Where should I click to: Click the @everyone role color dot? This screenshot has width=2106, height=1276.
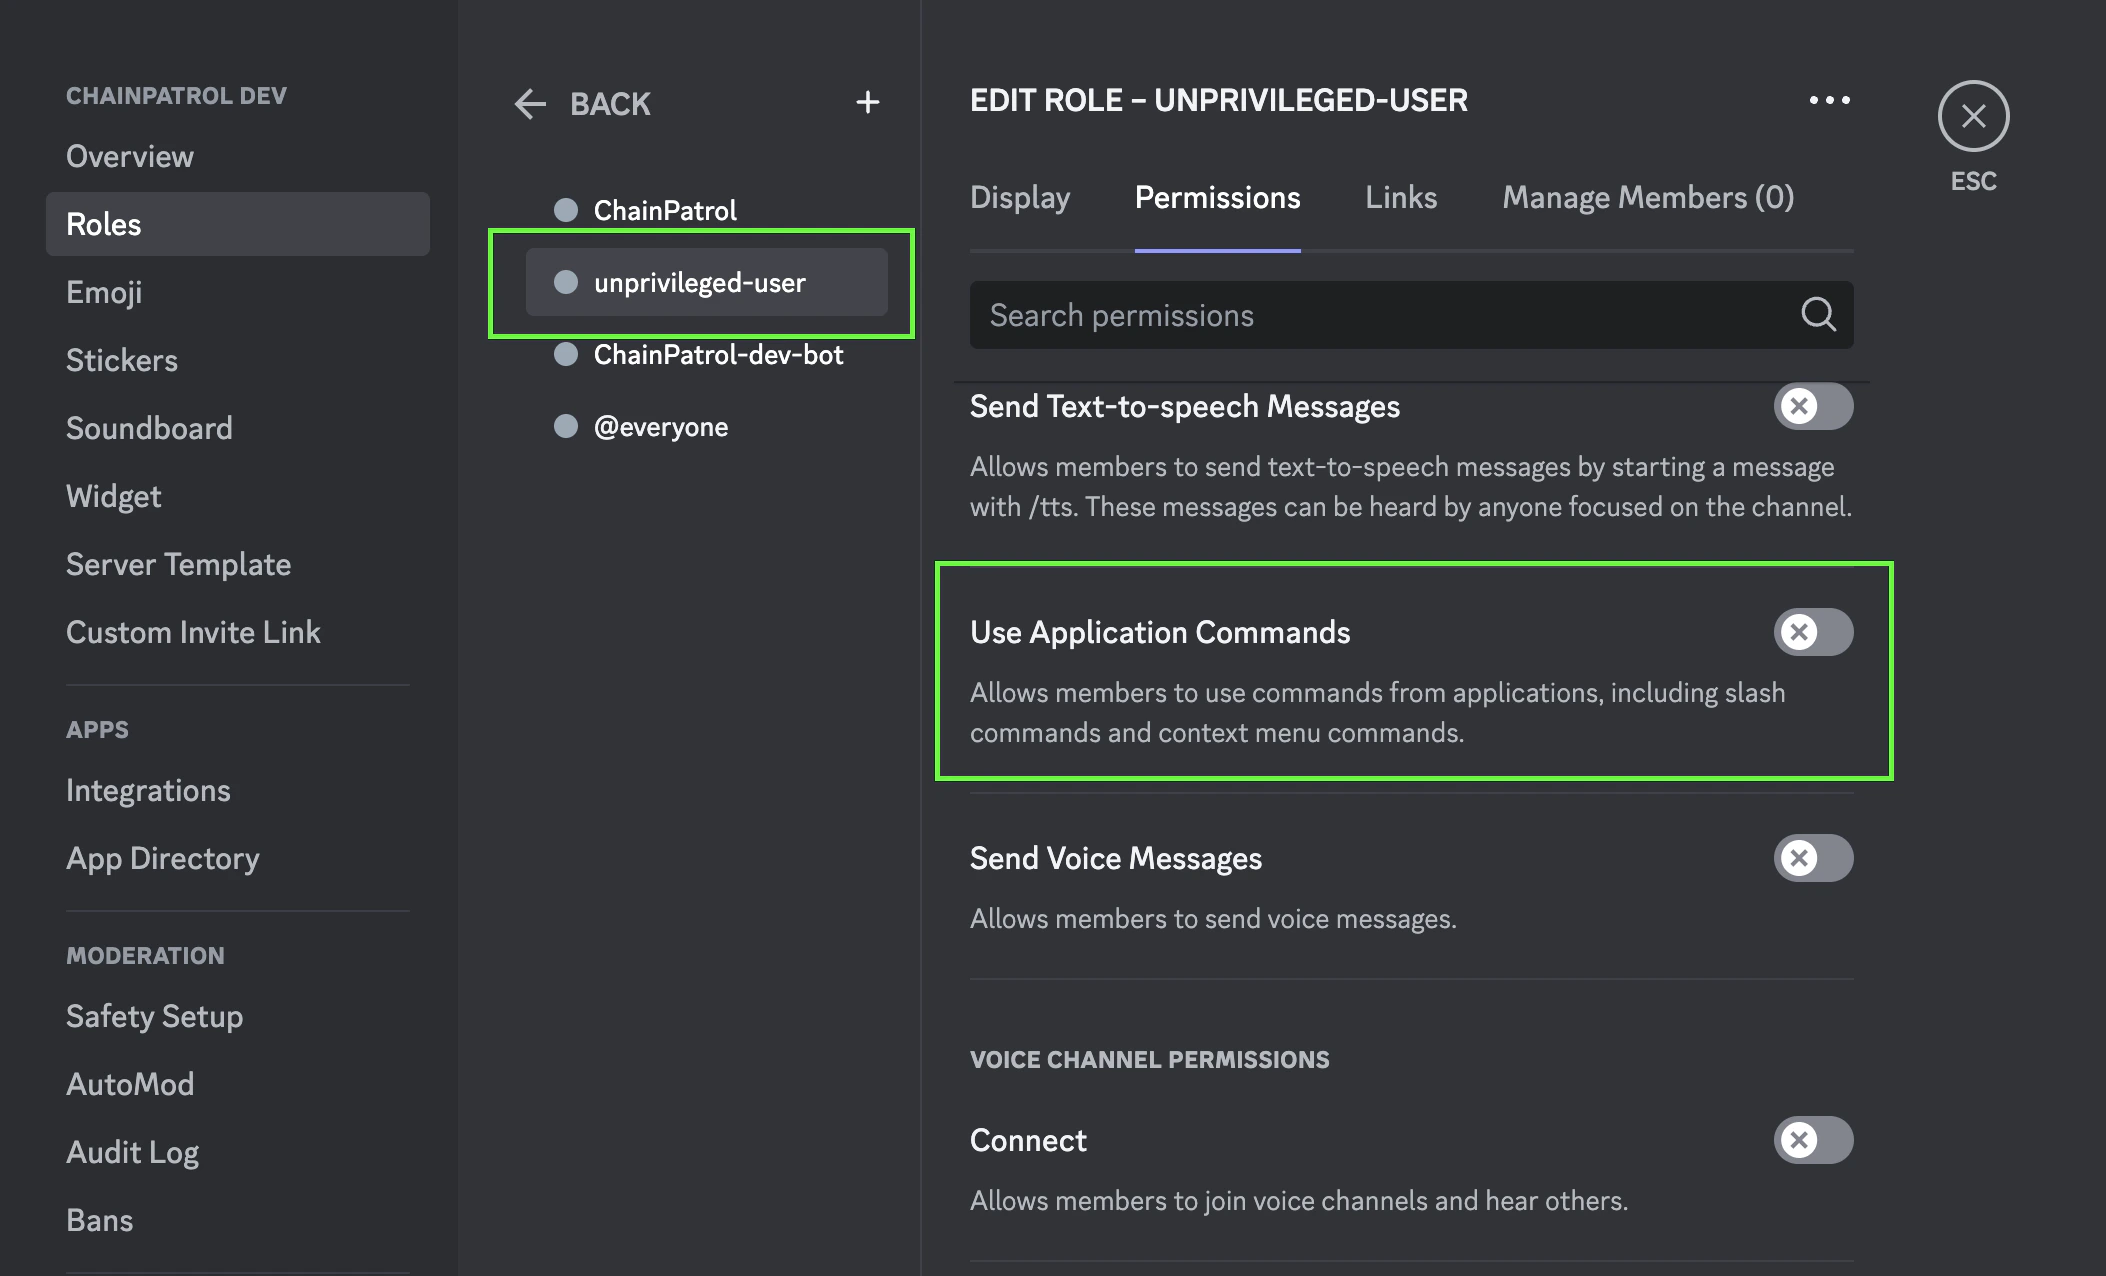(x=566, y=426)
